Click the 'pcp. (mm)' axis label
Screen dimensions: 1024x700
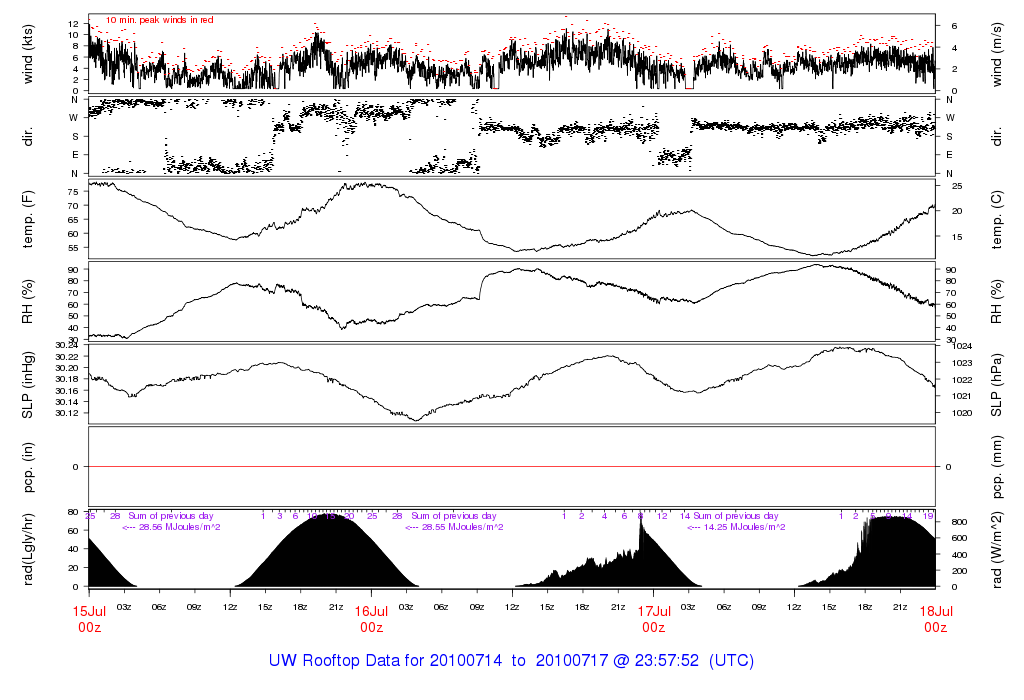coord(997,467)
